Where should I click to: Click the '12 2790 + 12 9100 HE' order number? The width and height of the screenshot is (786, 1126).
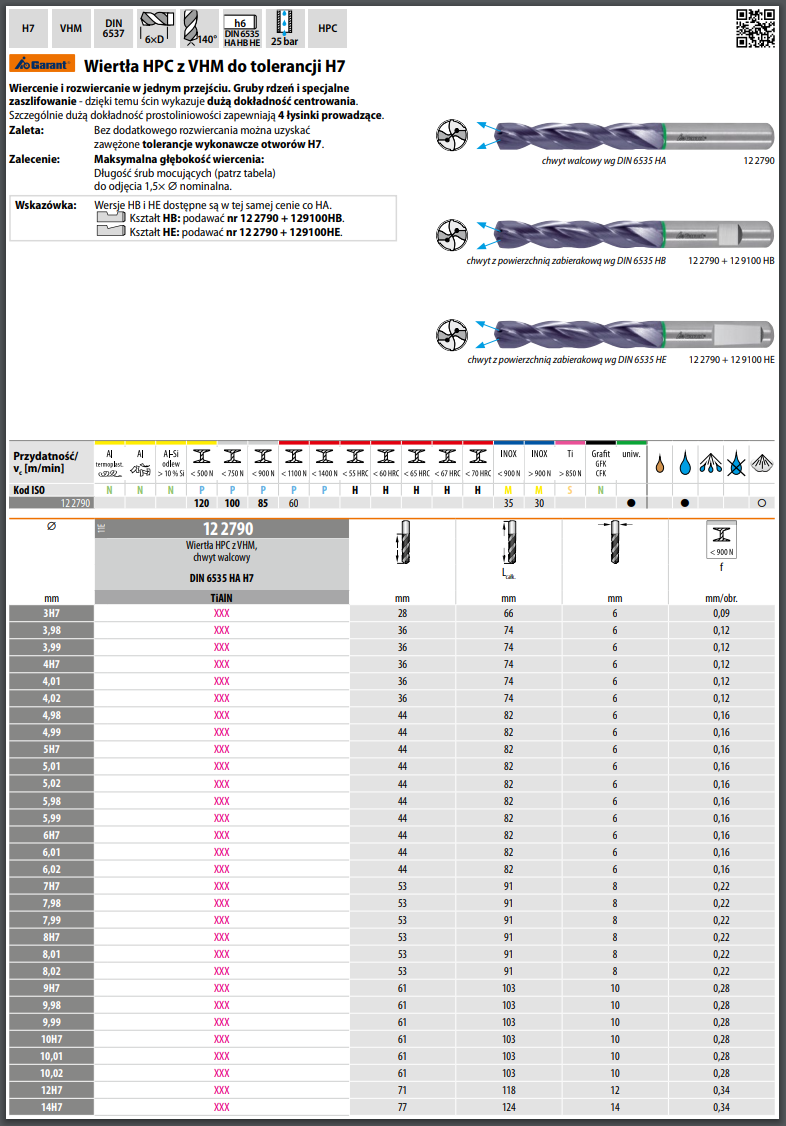[x=731, y=360]
